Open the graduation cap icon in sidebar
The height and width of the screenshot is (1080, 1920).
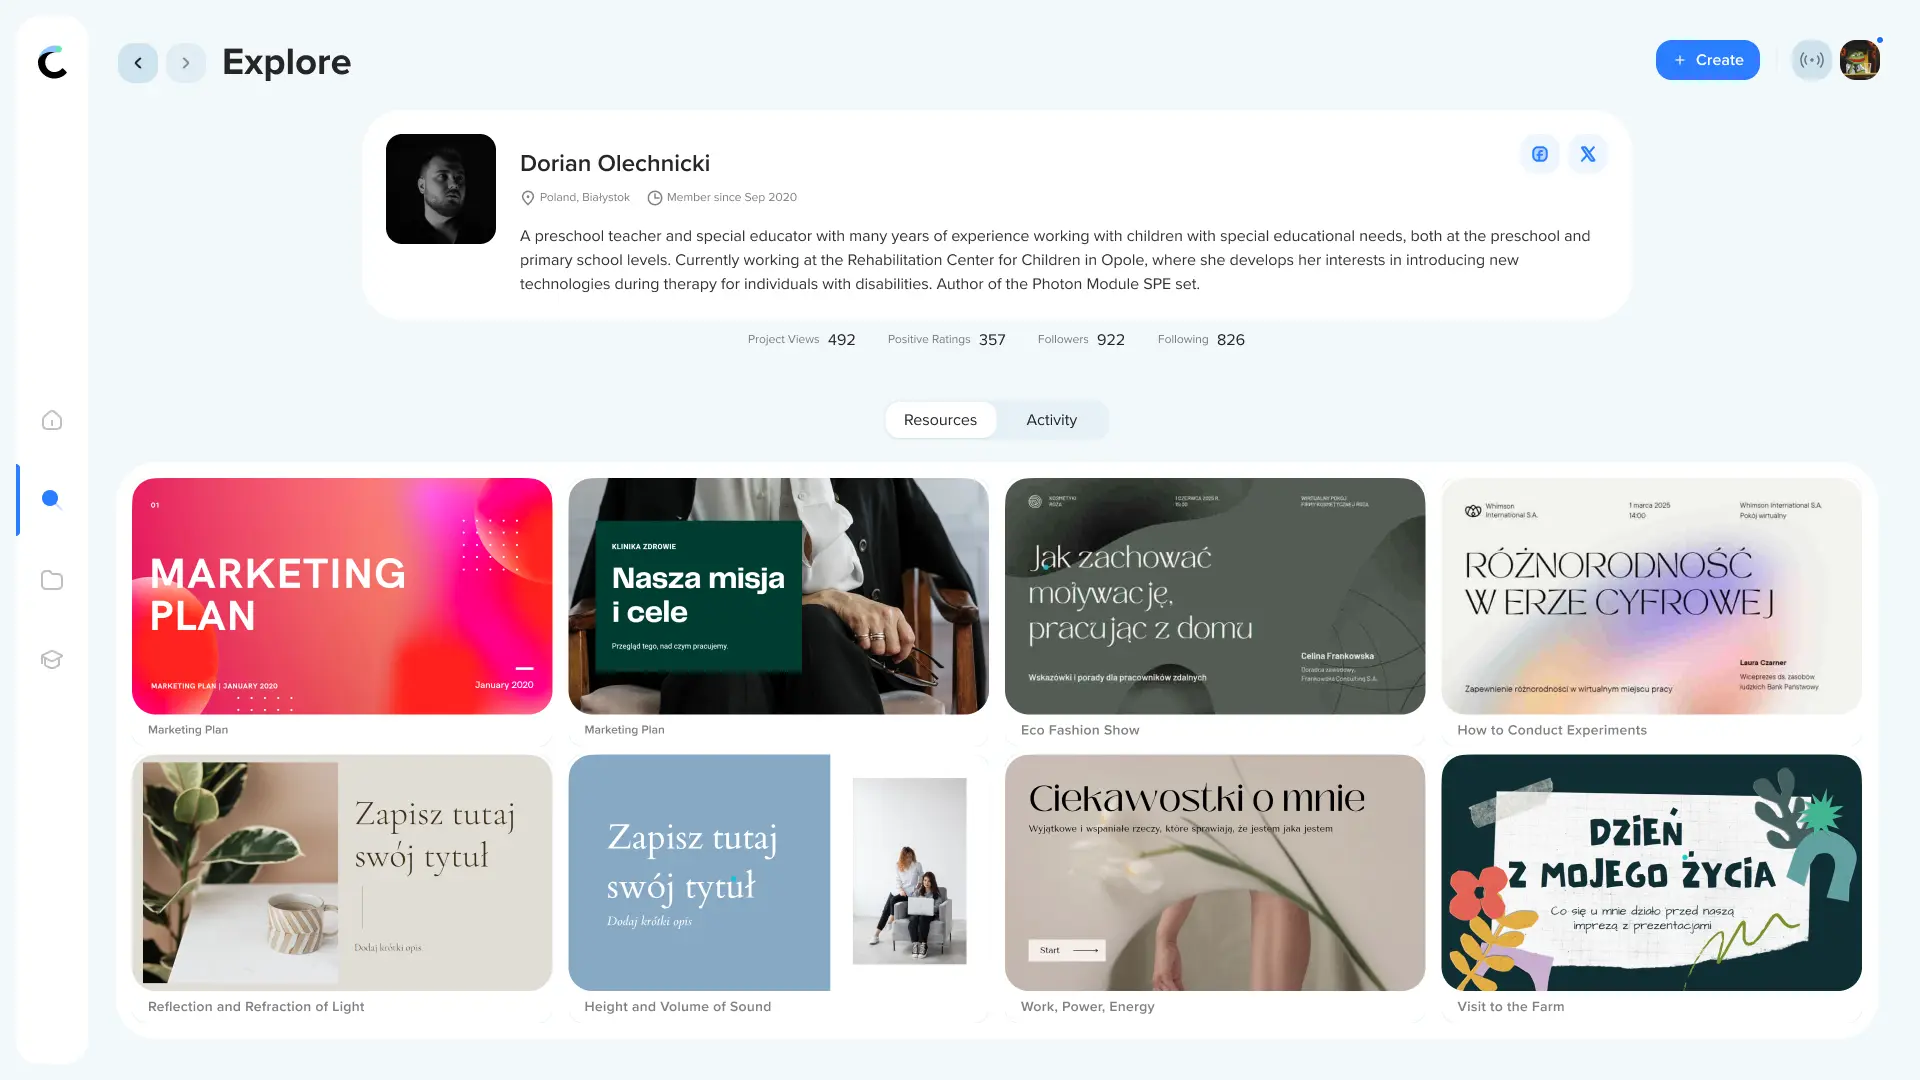coord(52,660)
